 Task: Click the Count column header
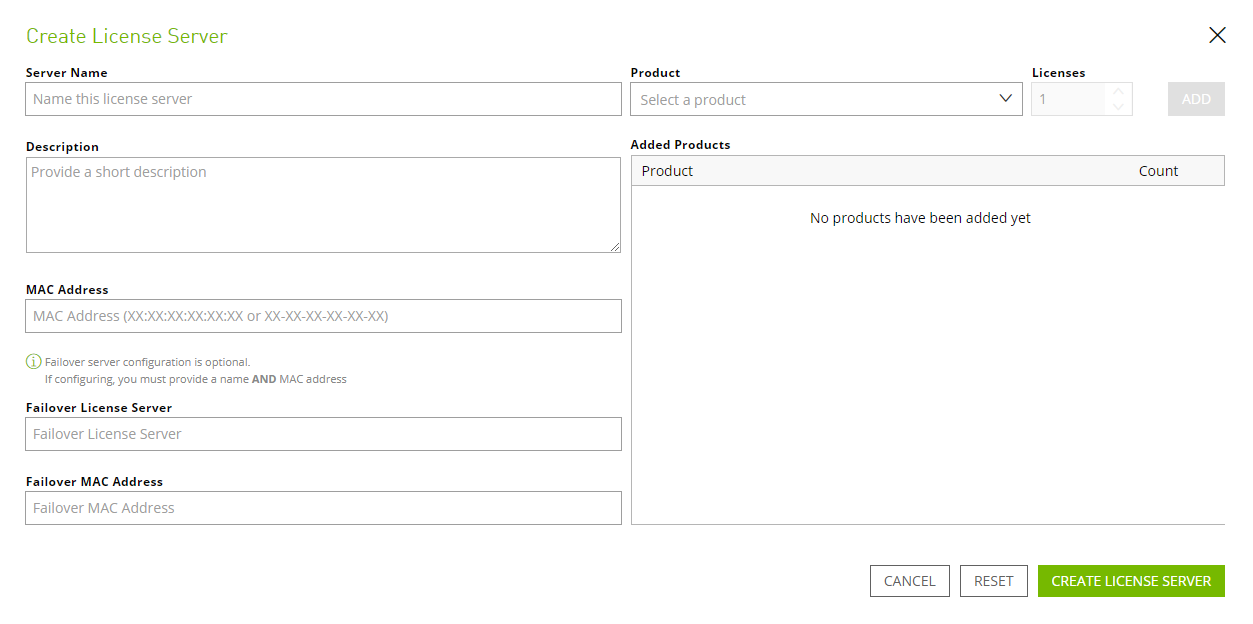[1157, 170]
